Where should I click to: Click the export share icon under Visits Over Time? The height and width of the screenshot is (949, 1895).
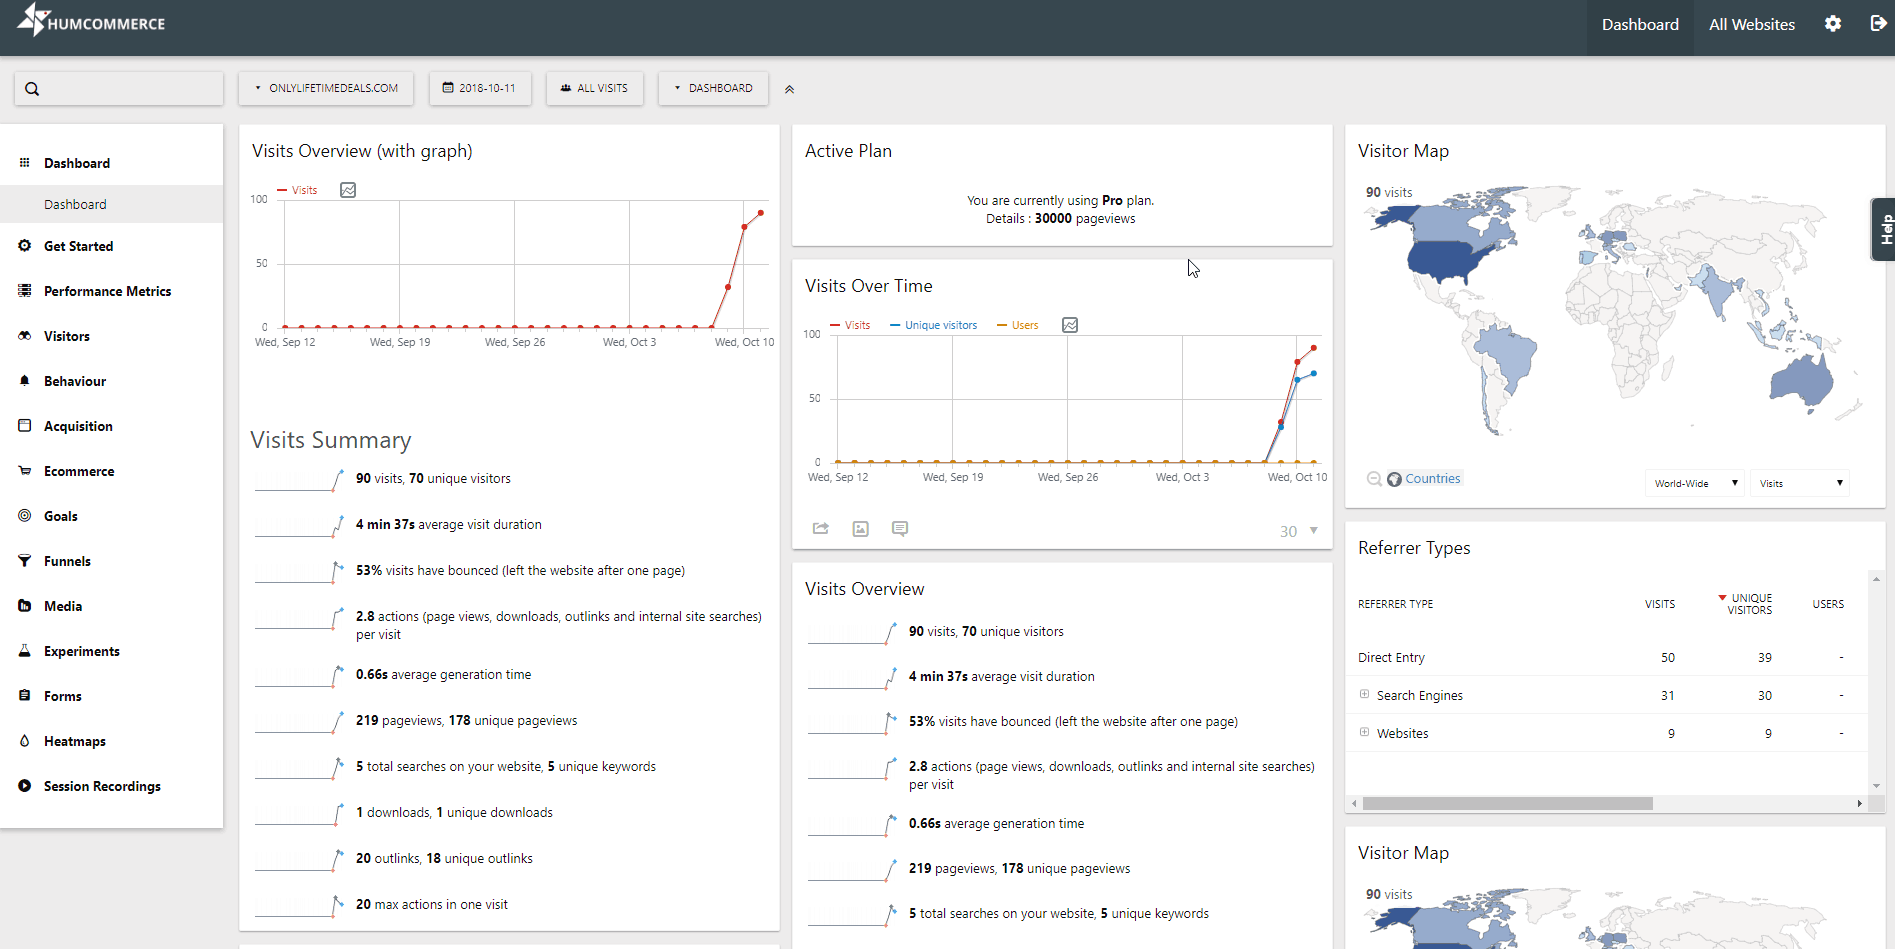(821, 529)
